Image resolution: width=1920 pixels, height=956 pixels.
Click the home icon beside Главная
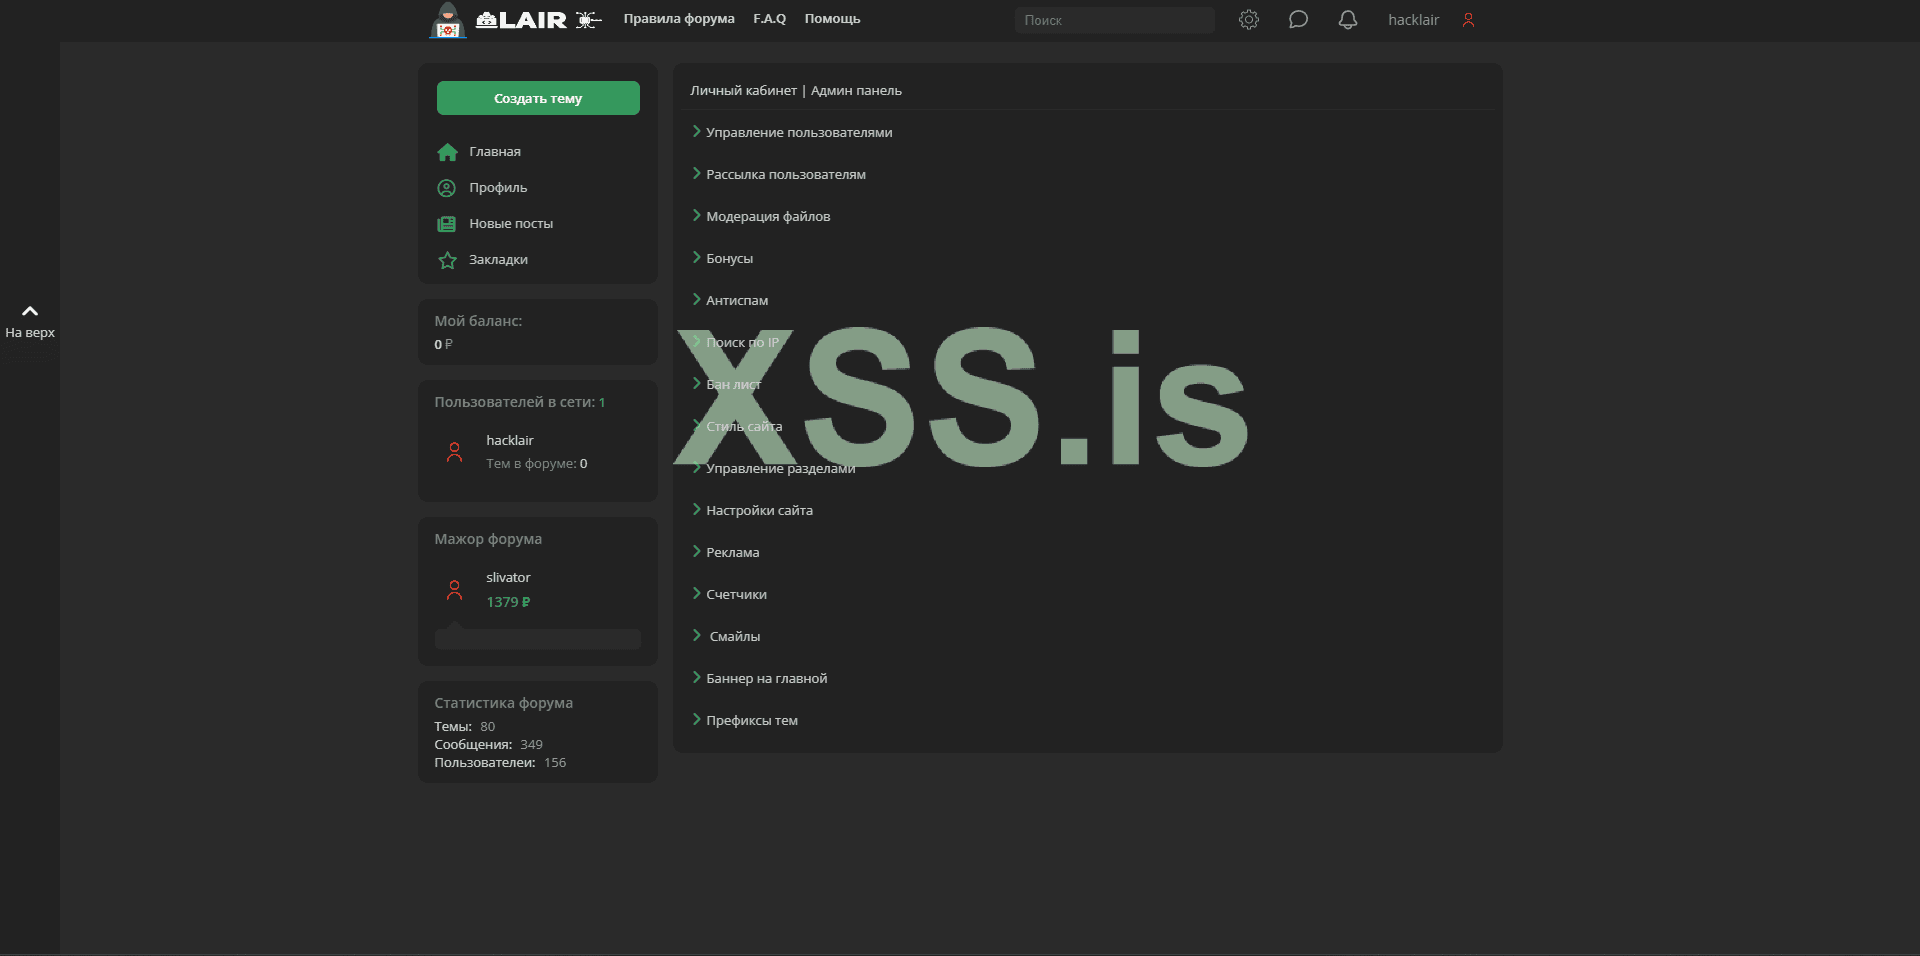[x=447, y=152]
